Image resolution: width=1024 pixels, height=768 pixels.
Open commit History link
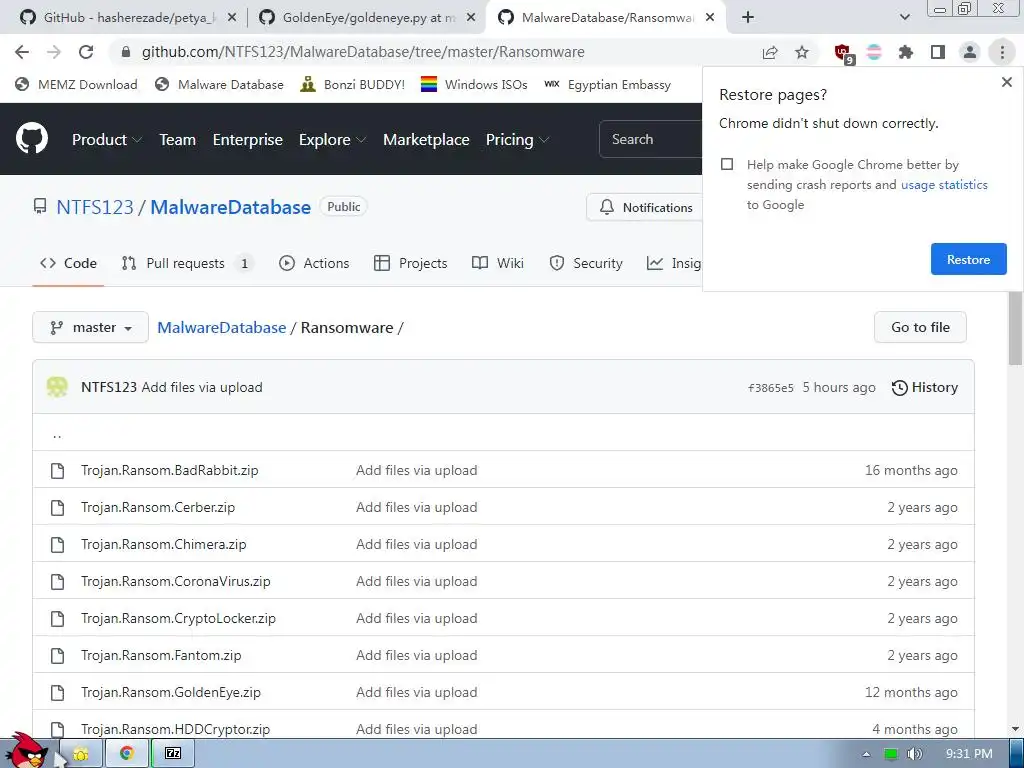coord(925,387)
